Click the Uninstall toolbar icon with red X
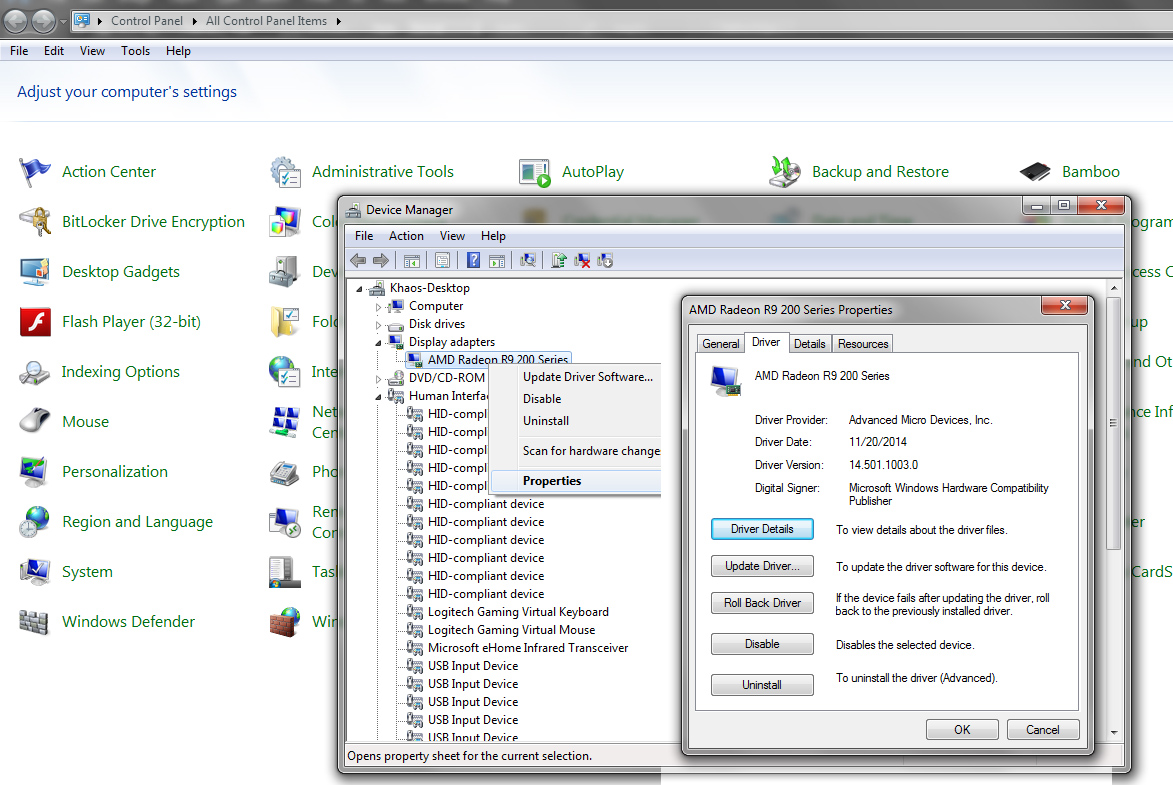Screen dimensions: 1173x785 click(582, 260)
